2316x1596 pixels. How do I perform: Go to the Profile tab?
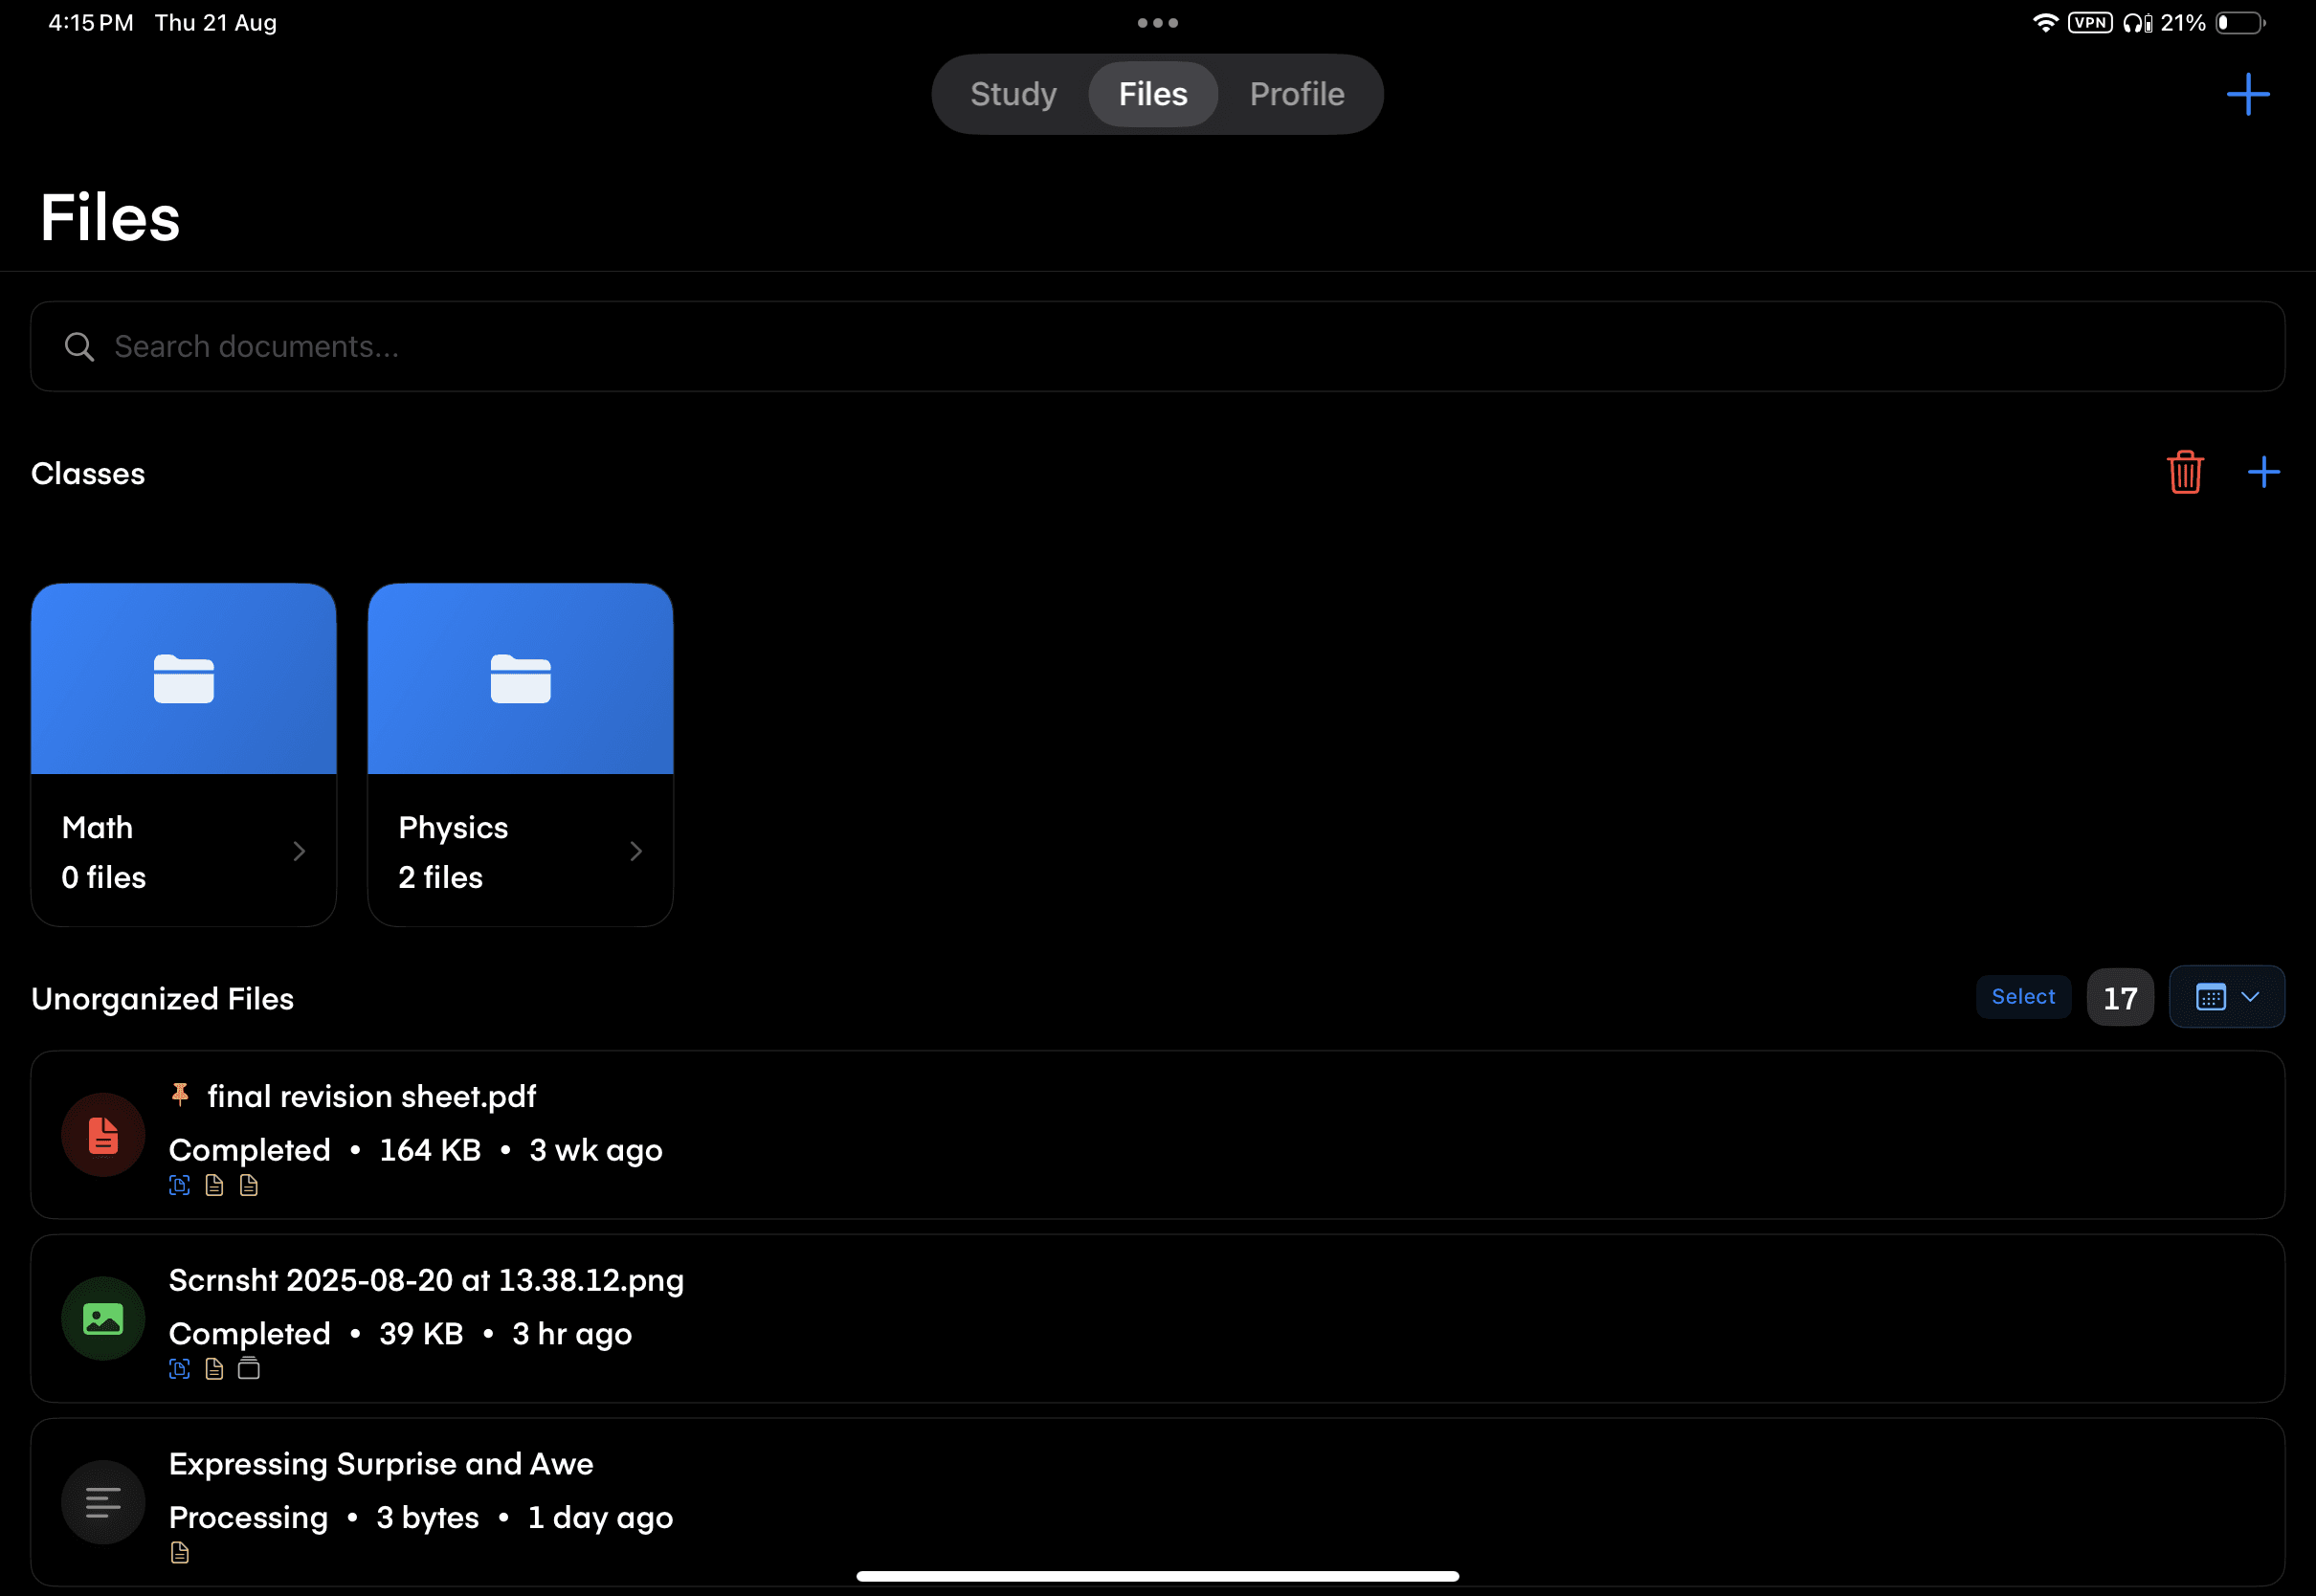pos(1297,94)
